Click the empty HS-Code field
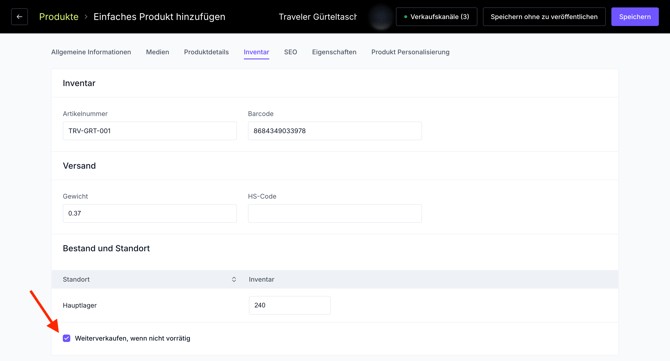Image resolution: width=670 pixels, height=361 pixels. pos(335,213)
